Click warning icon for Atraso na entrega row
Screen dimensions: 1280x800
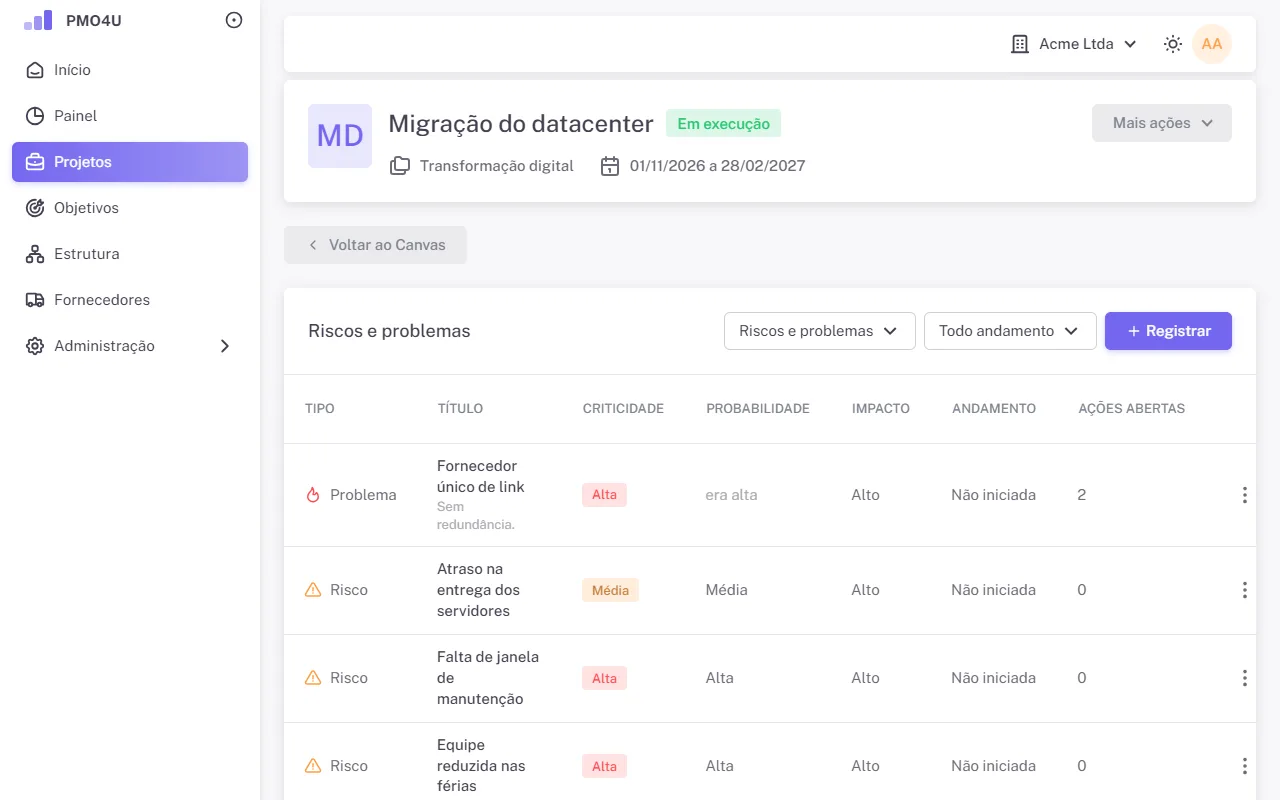coord(313,590)
